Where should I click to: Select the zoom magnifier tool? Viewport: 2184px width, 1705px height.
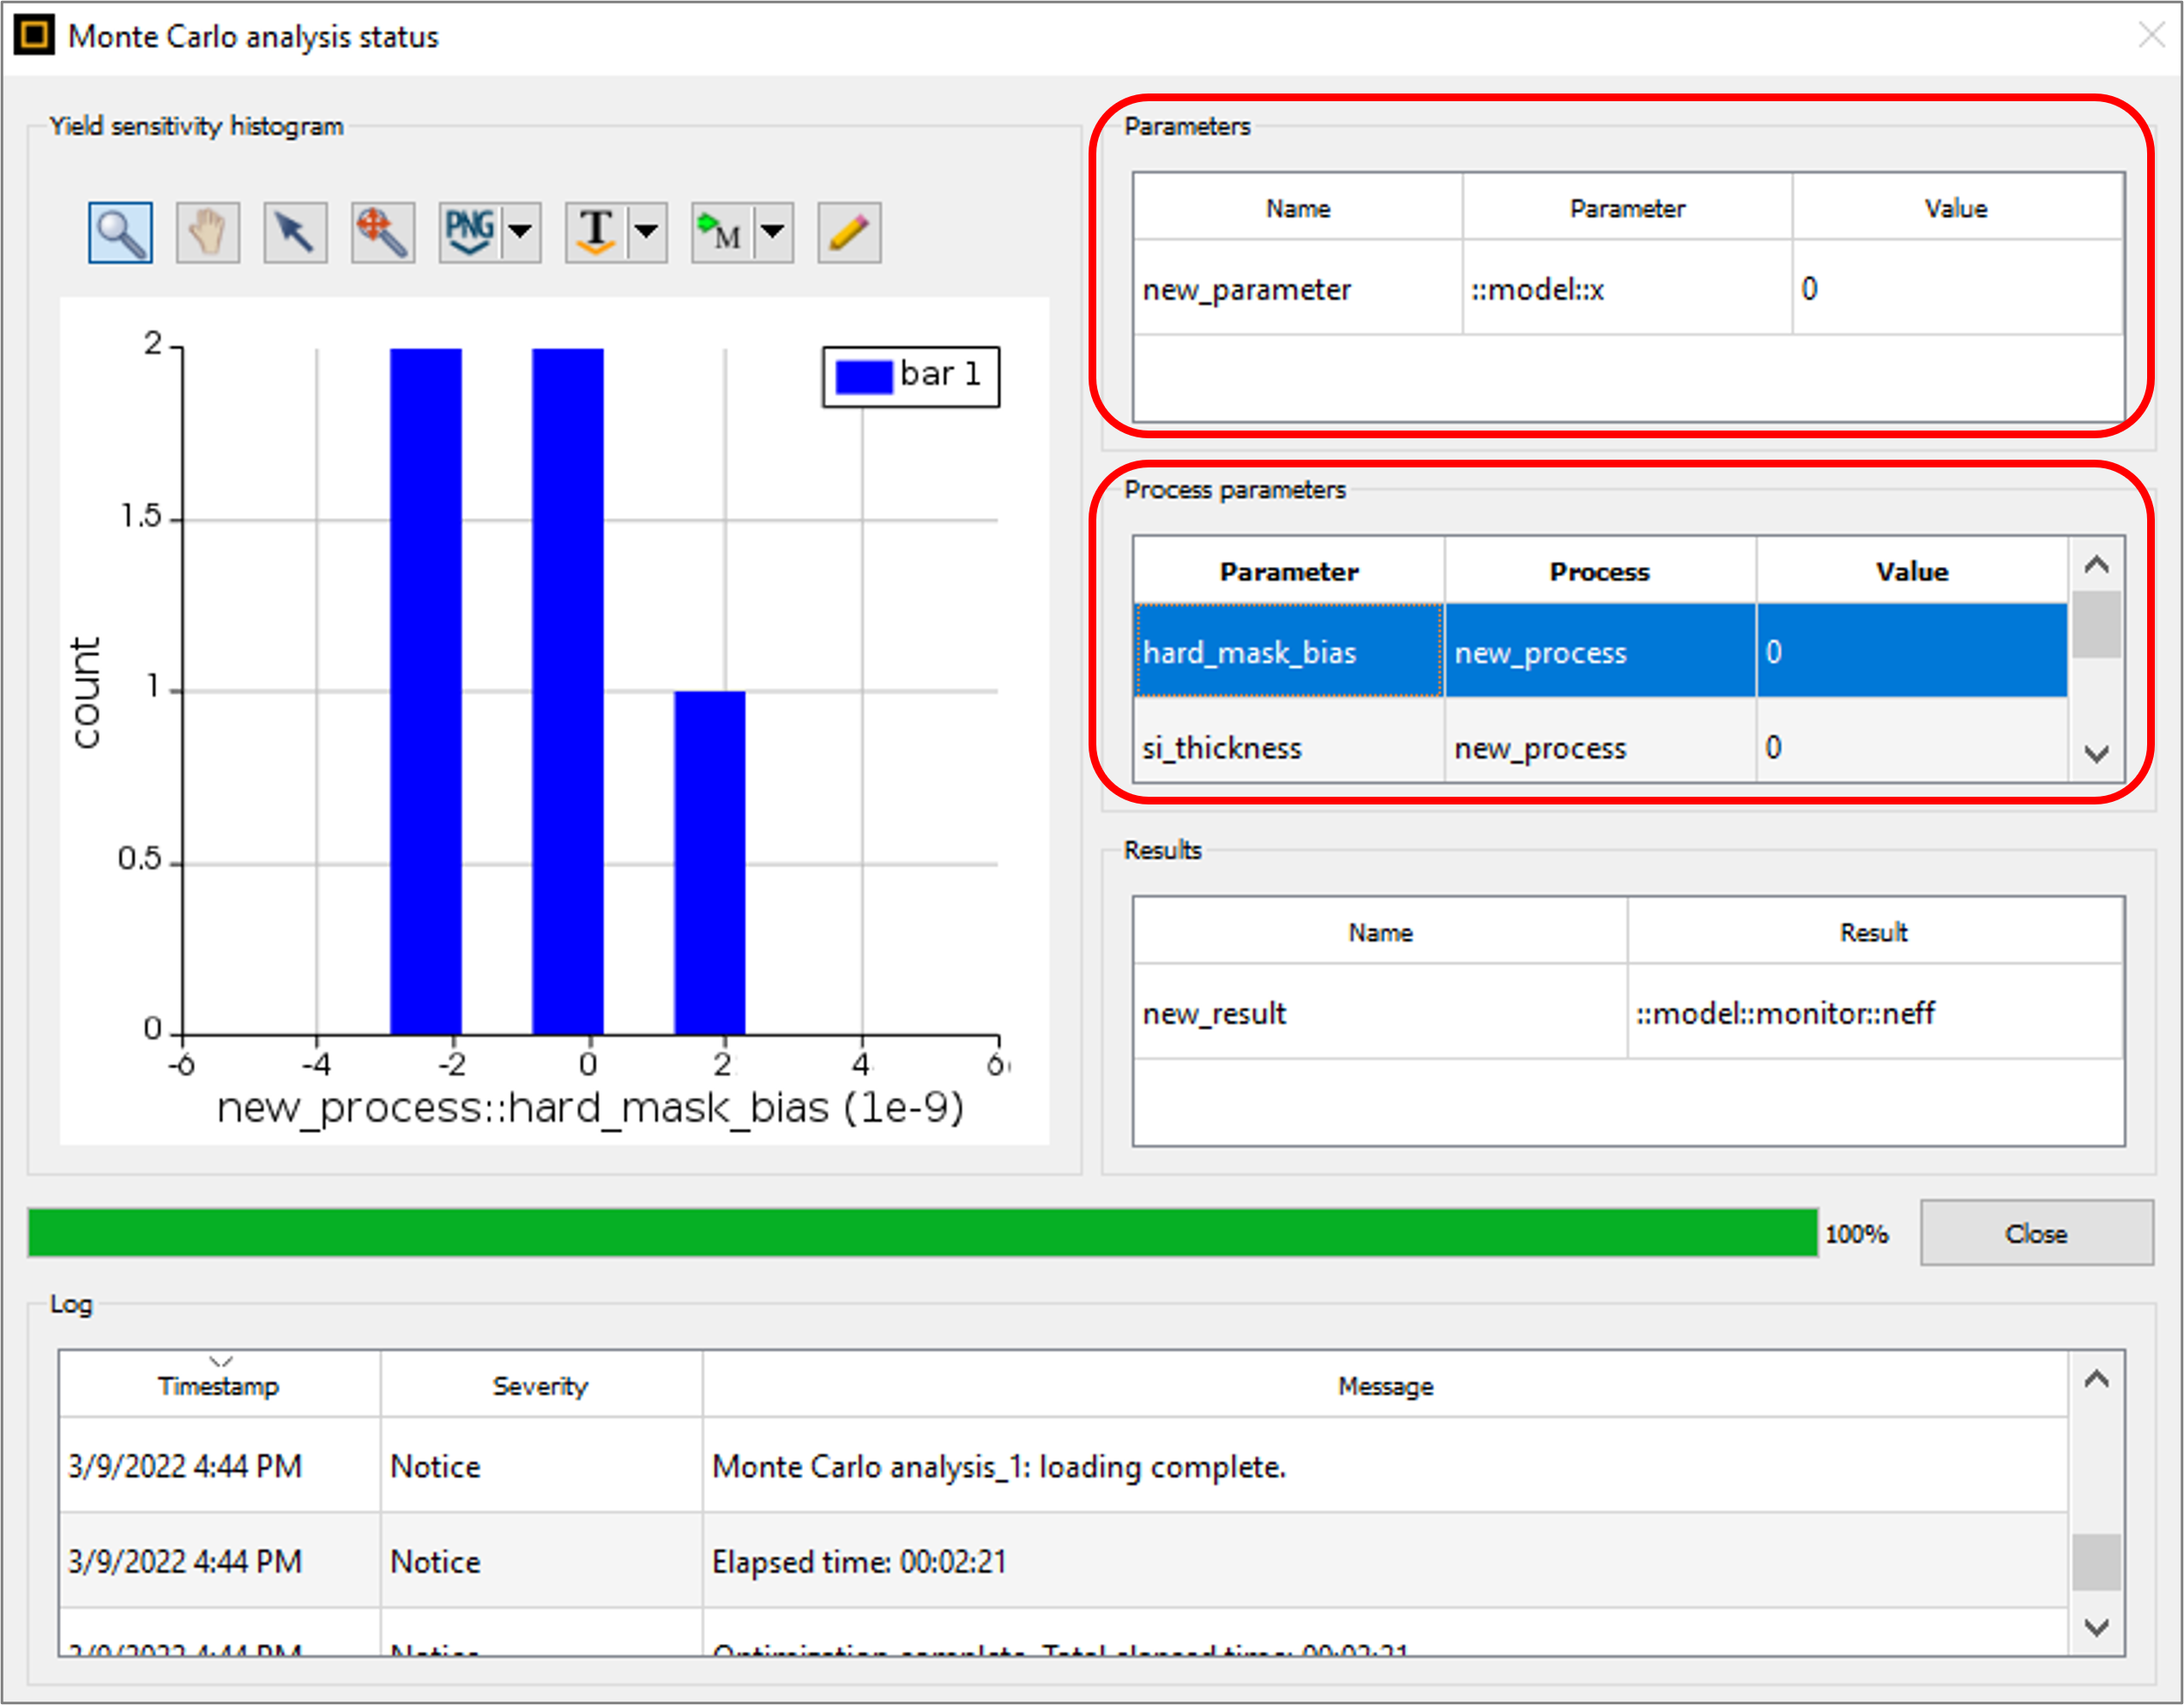pyautogui.click(x=120, y=233)
